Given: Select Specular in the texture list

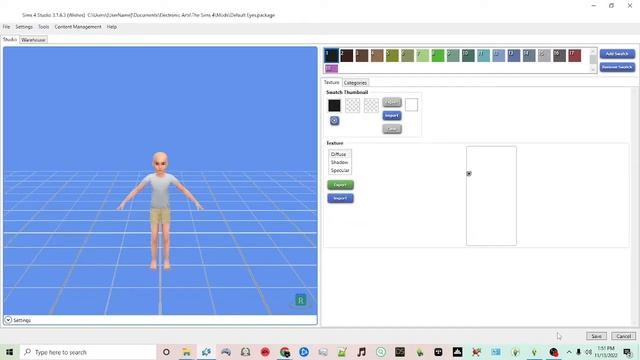Looking at the screenshot, I should point(340,171).
